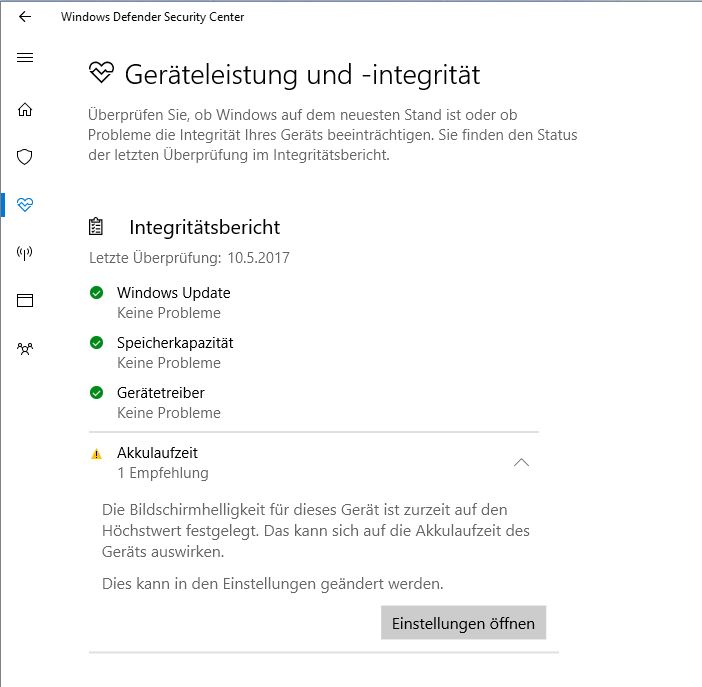702x687 pixels.
Task: Click the description paragraph starting with 'Überprüfen Sie'
Action: tap(333, 135)
